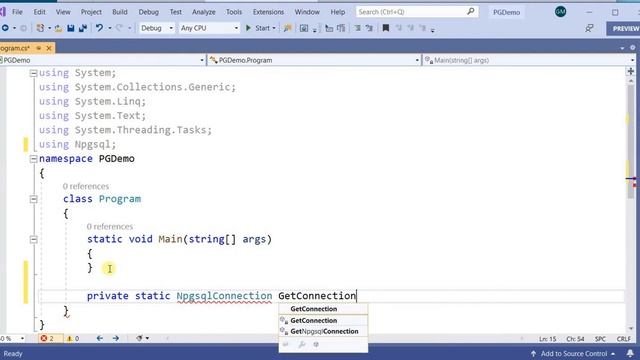The height and width of the screenshot is (360, 640).
Task: Open the Edit menu
Action: tap(39, 12)
